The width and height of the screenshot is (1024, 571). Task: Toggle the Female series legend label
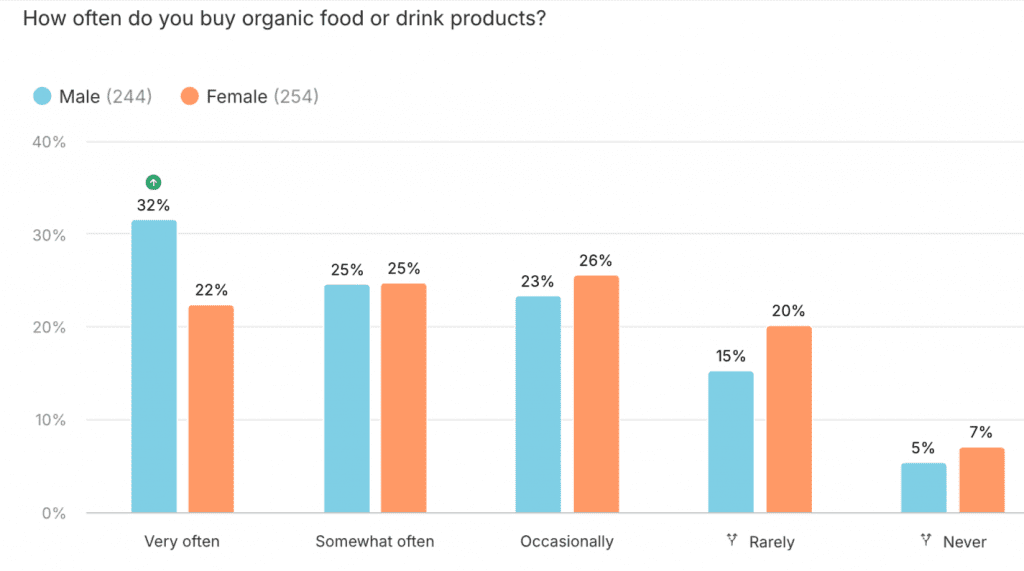(238, 97)
